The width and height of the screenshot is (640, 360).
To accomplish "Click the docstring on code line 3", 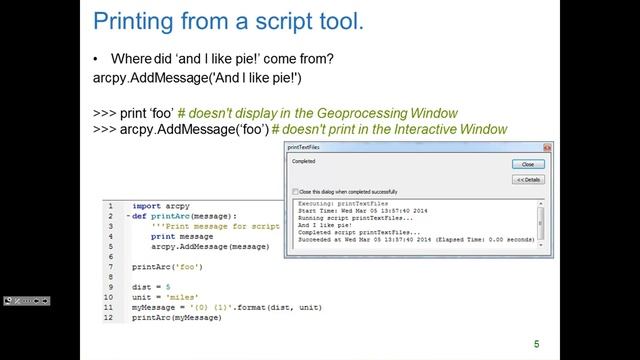I will point(215,227).
